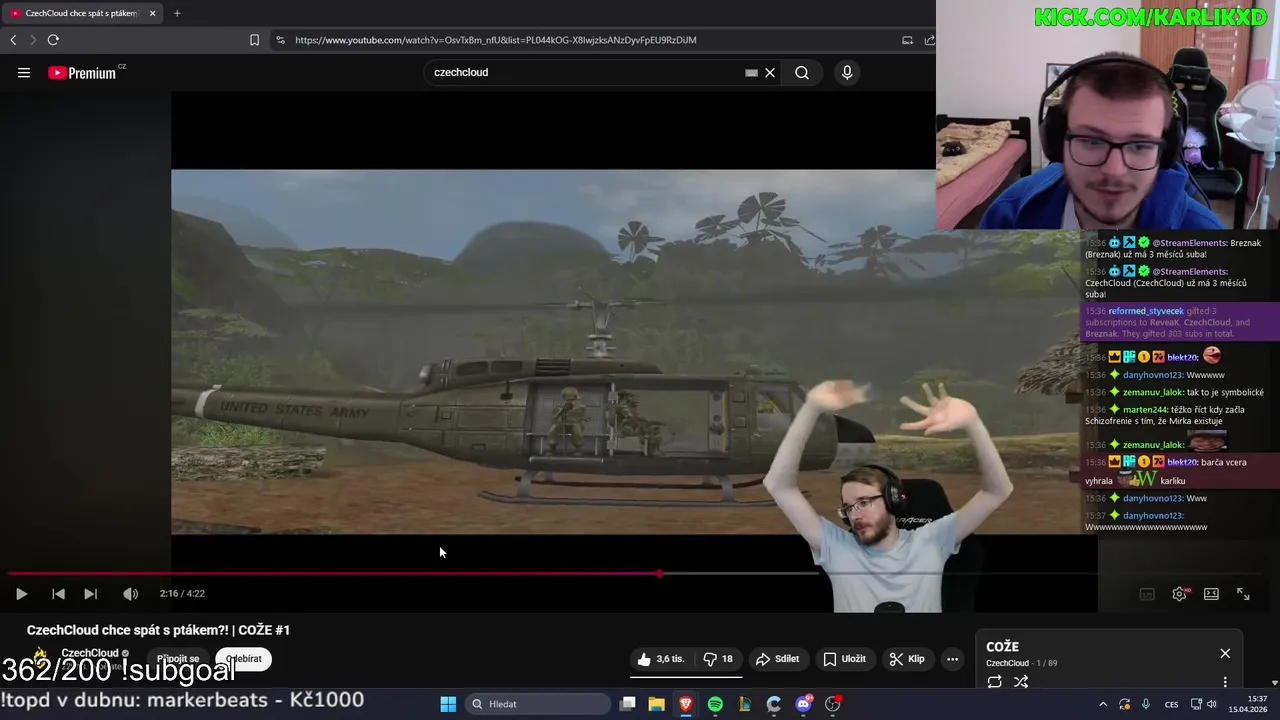This screenshot has height=720, width=1280.
Task: Create a clip with the Klip button
Action: point(907,659)
